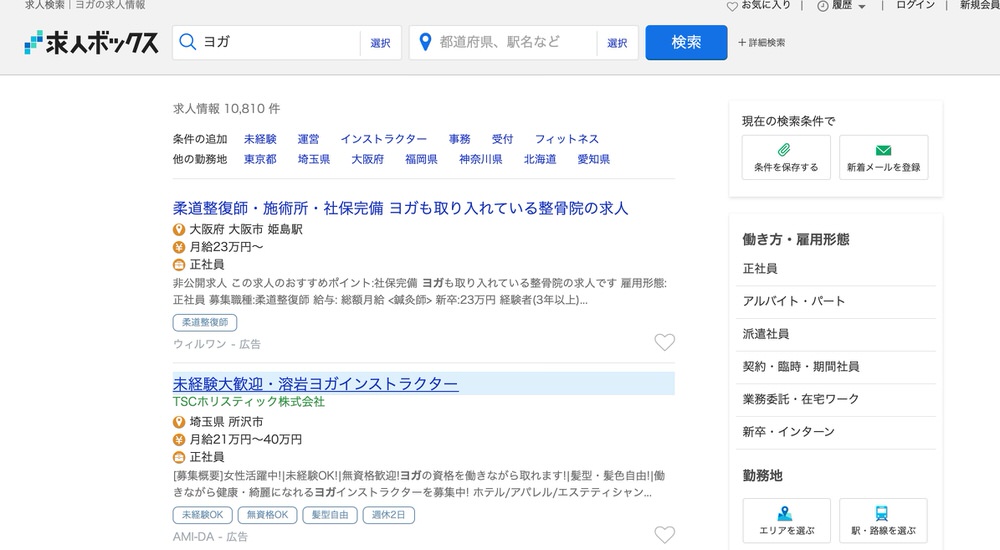Open 選択 next to the location field
The image size is (1000, 550).
(x=617, y=43)
